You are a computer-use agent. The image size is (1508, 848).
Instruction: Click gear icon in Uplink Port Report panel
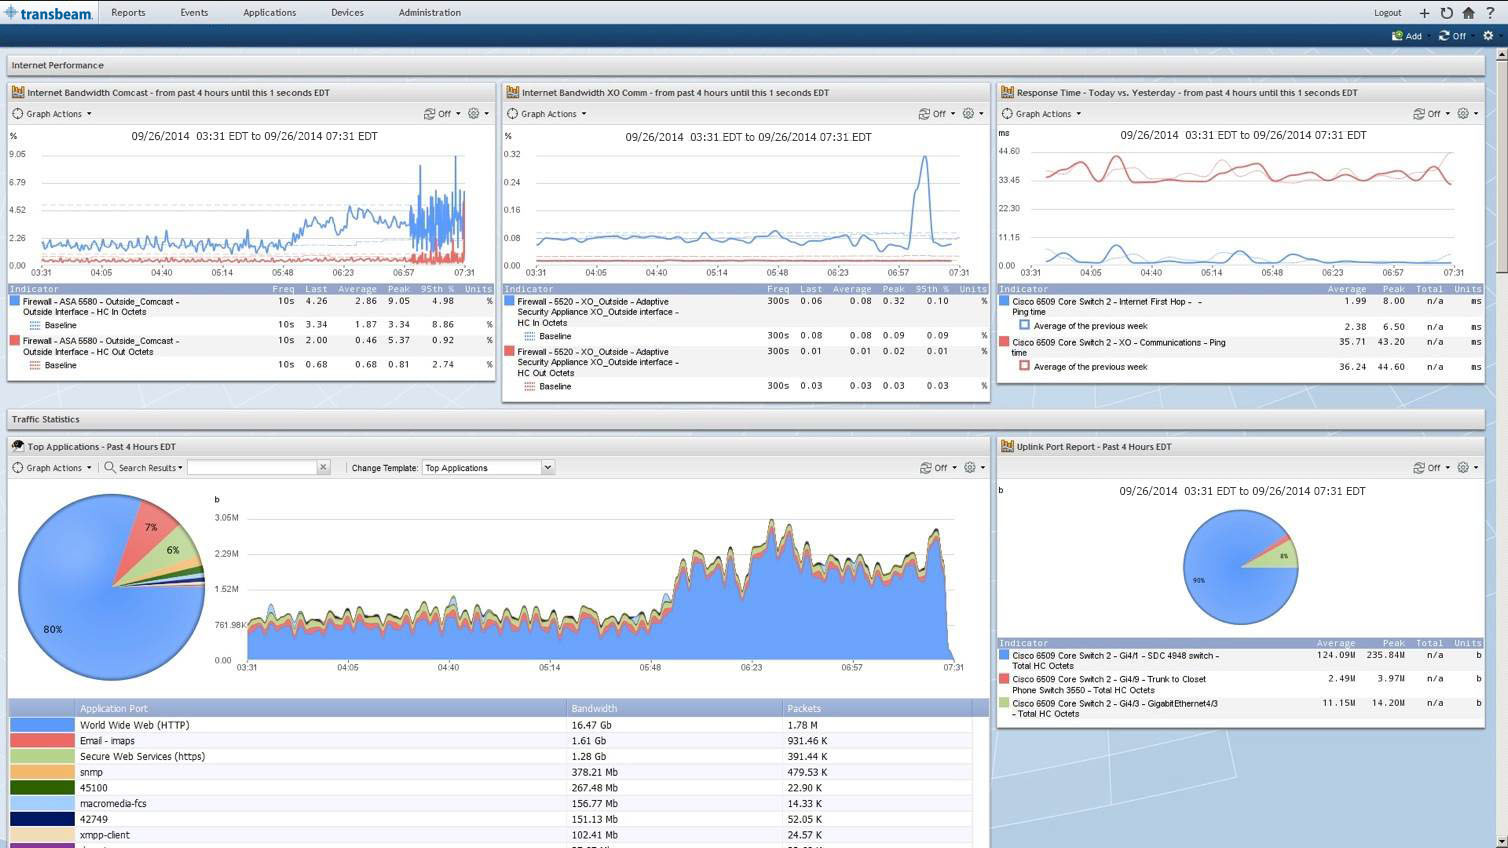click(x=1463, y=468)
